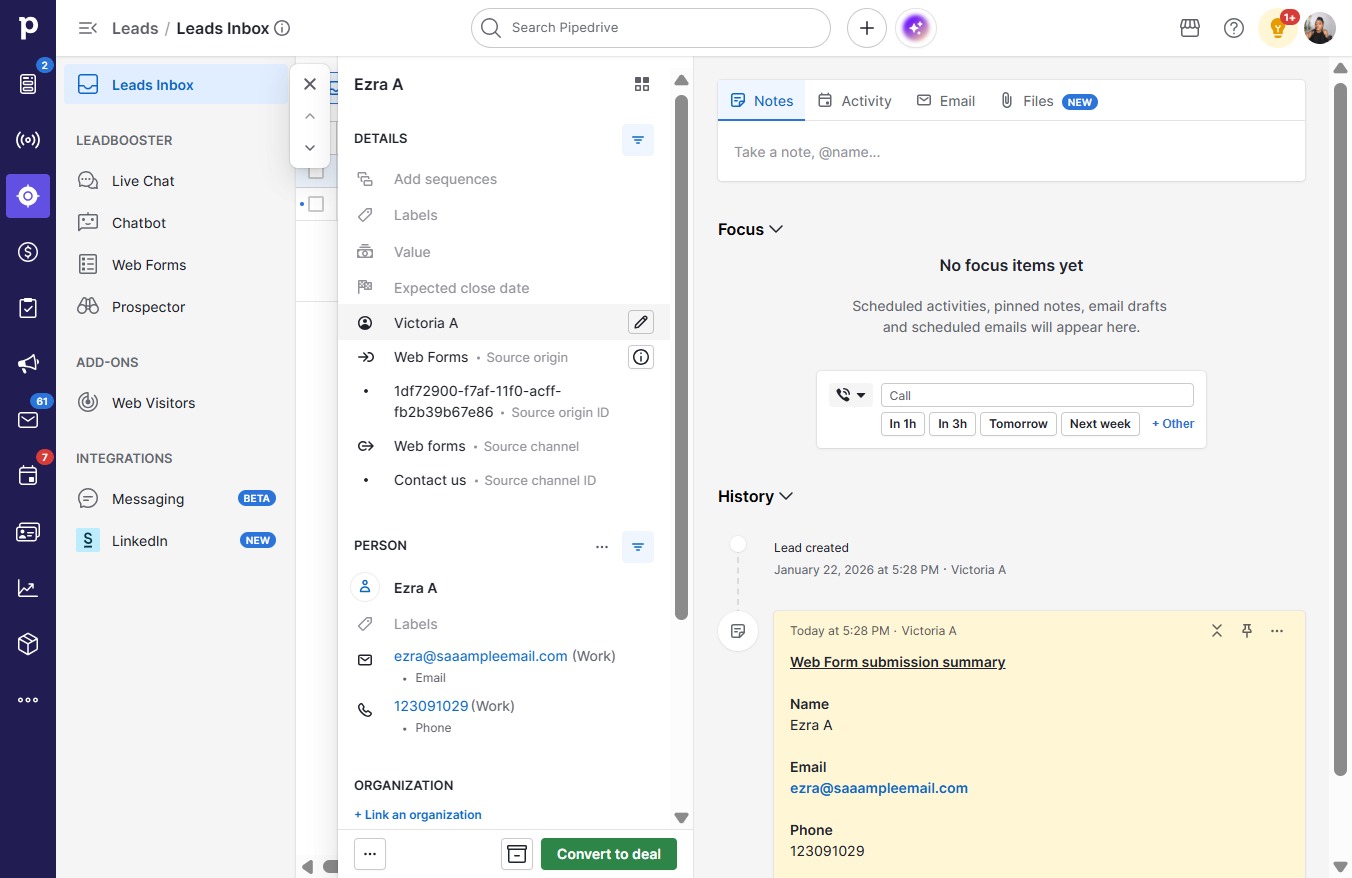Click the Pipedrive logo
Image resolution: width=1352 pixels, height=878 pixels.
click(x=28, y=28)
